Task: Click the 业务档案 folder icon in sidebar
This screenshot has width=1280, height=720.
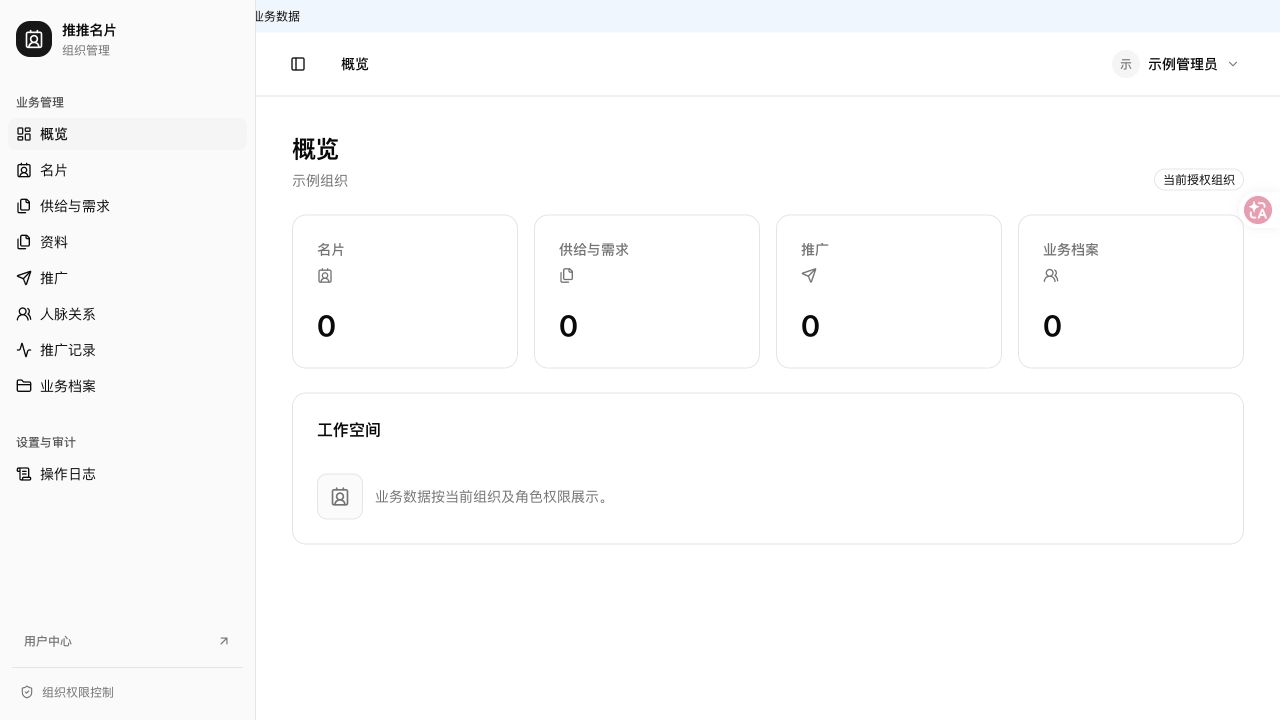Action: [x=24, y=386]
